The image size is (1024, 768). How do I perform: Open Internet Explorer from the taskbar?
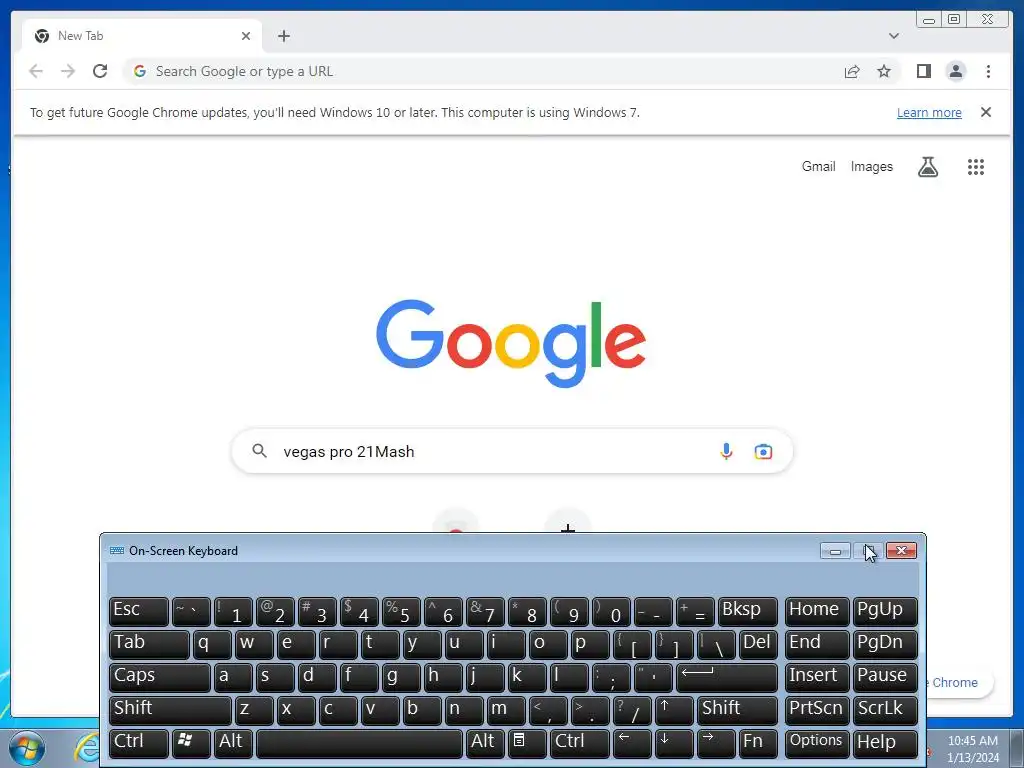87,748
